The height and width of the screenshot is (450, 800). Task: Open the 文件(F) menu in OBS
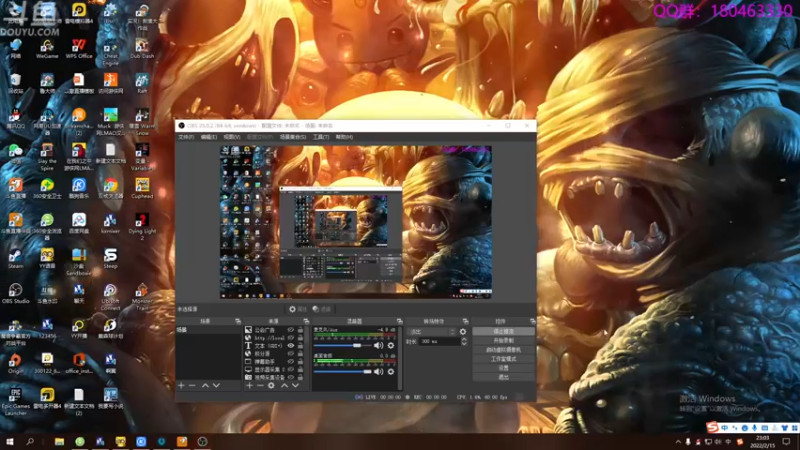click(186, 137)
